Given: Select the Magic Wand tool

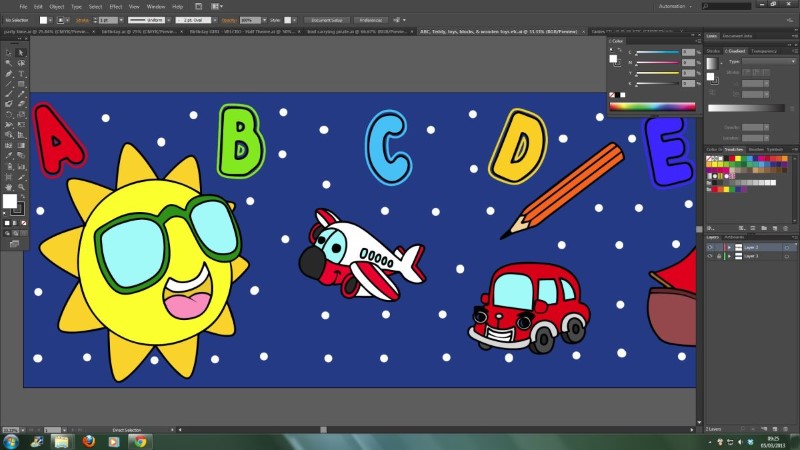Looking at the screenshot, I should 9,63.
